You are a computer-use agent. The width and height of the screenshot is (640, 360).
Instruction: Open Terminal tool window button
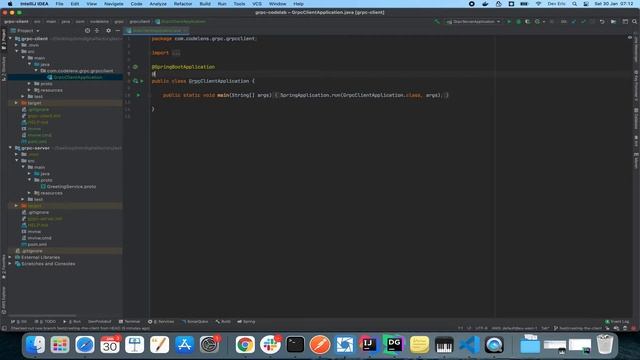pos(129,322)
